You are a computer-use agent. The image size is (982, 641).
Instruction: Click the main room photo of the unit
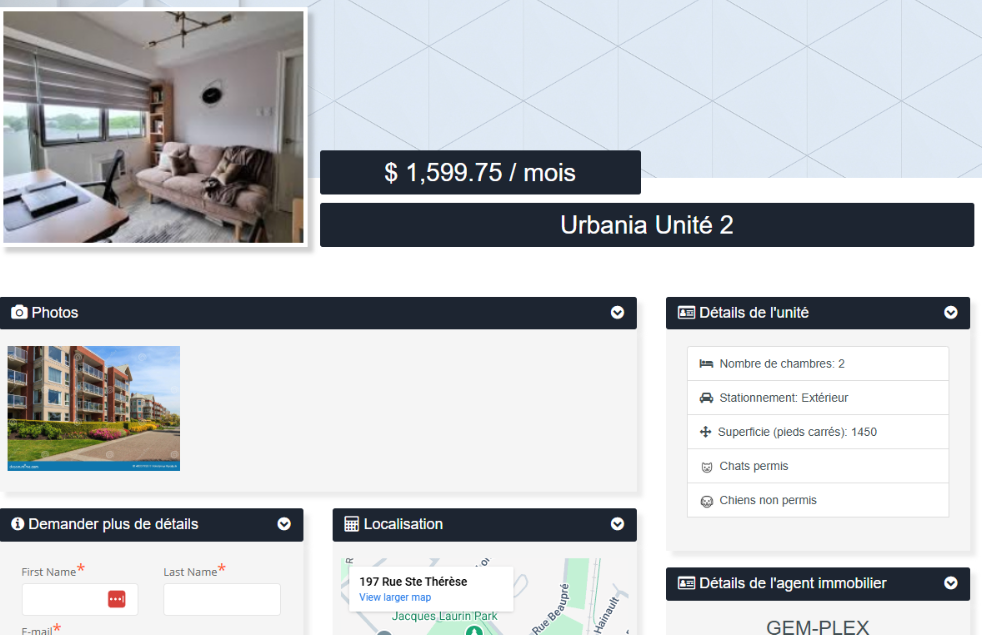point(153,127)
